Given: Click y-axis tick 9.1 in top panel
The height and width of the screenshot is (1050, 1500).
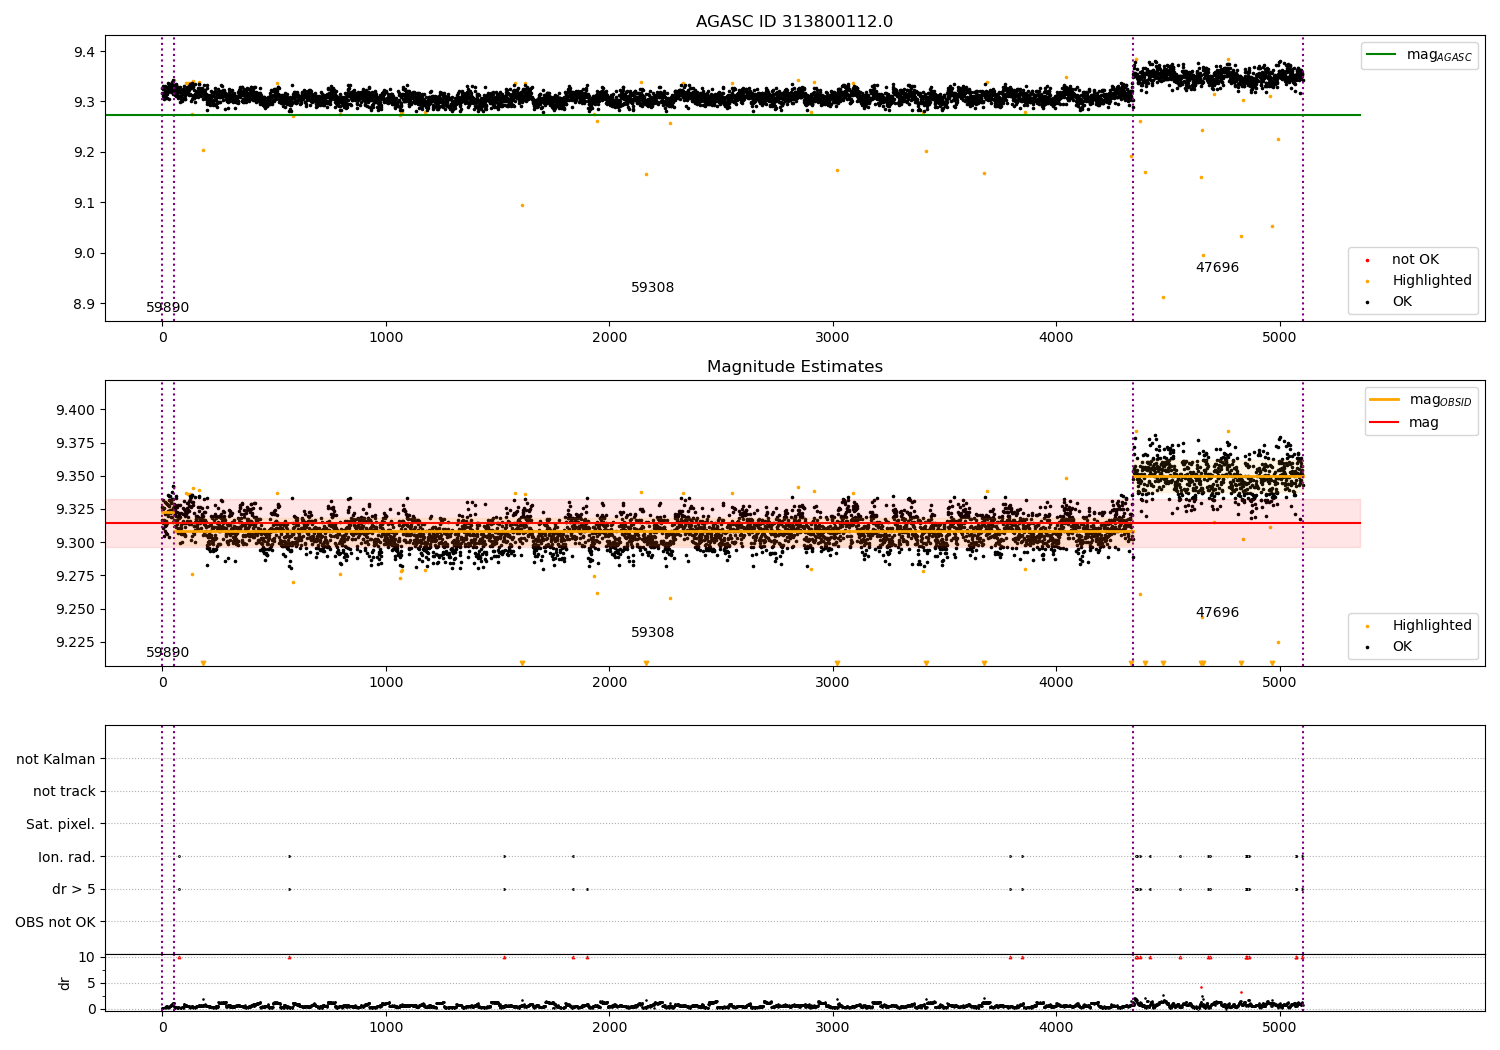Looking at the screenshot, I should 83,203.
